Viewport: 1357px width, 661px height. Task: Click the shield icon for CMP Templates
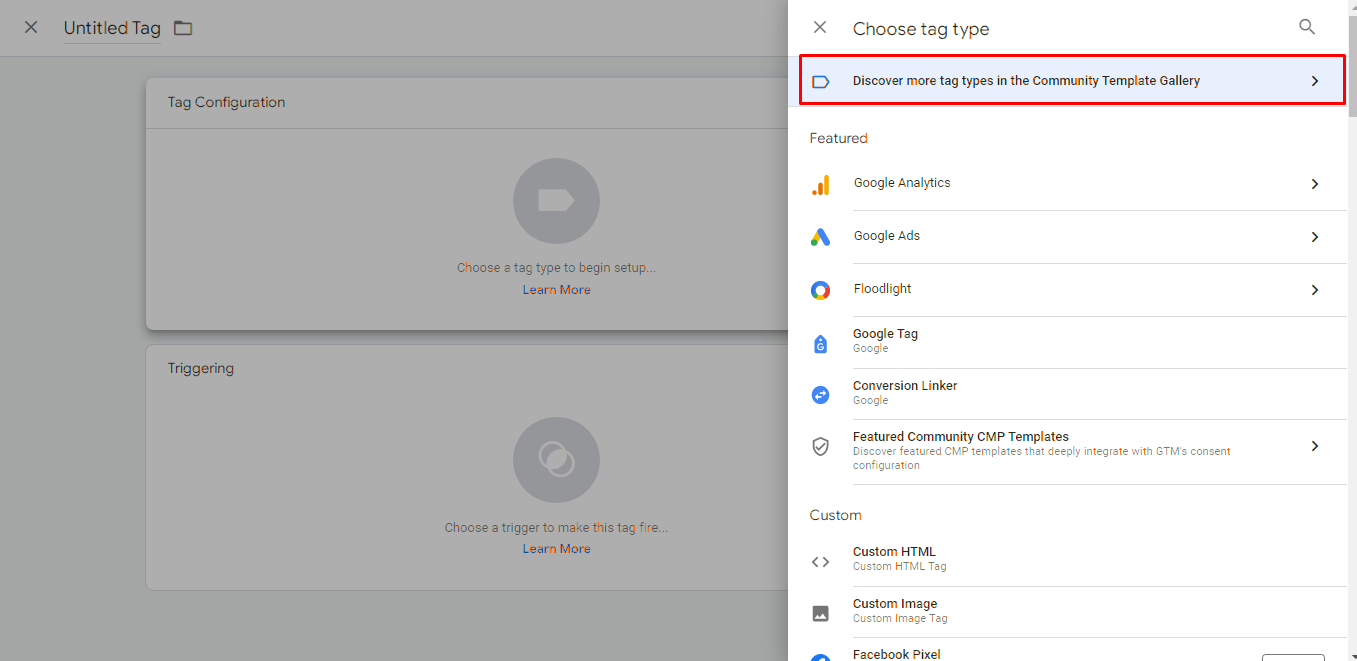[820, 447]
